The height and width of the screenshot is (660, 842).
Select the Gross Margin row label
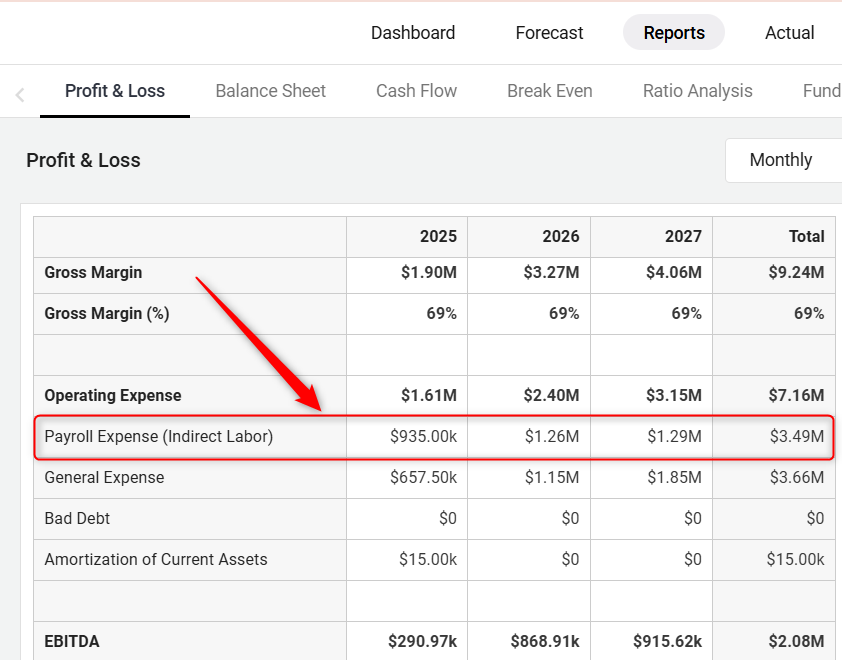pyautogui.click(x=93, y=272)
